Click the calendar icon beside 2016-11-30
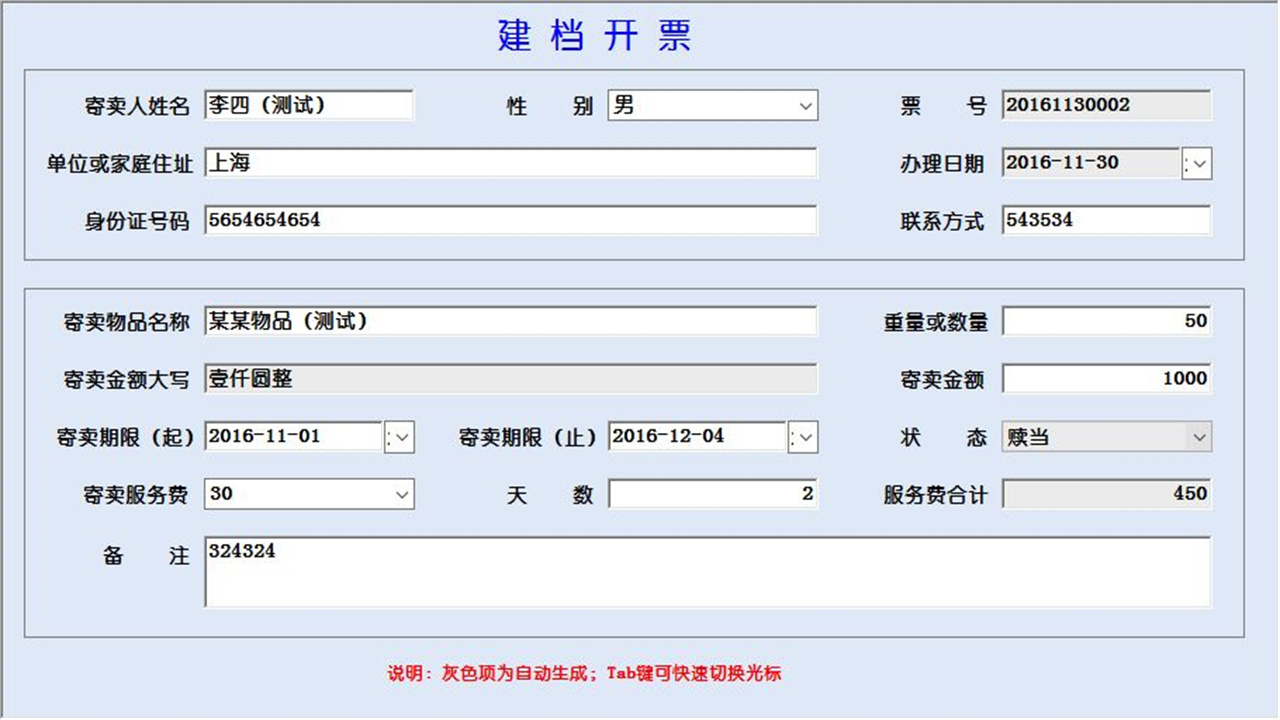Screen dimensions: 1280x720 click(1196, 163)
